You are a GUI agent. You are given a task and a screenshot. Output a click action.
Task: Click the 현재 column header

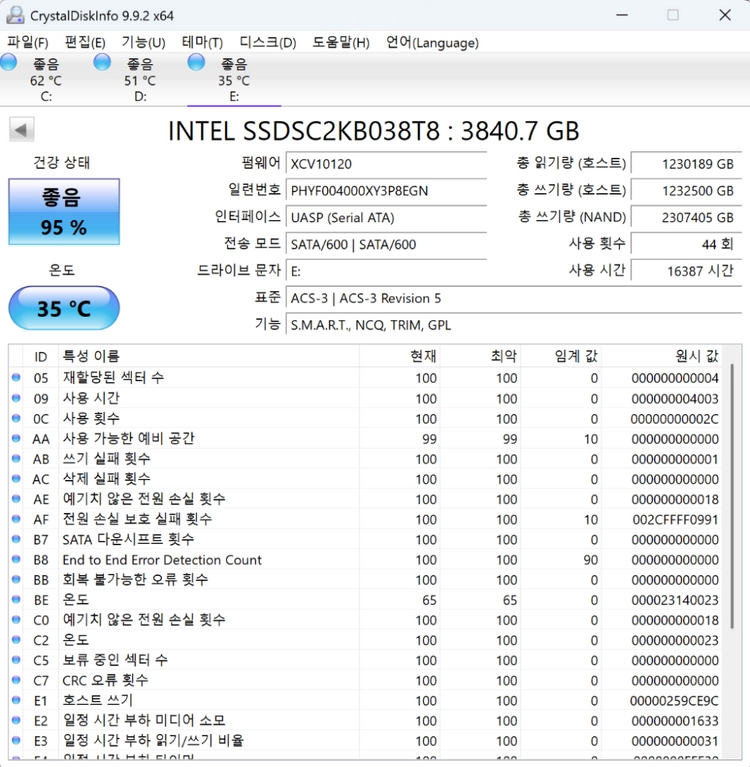click(400, 356)
